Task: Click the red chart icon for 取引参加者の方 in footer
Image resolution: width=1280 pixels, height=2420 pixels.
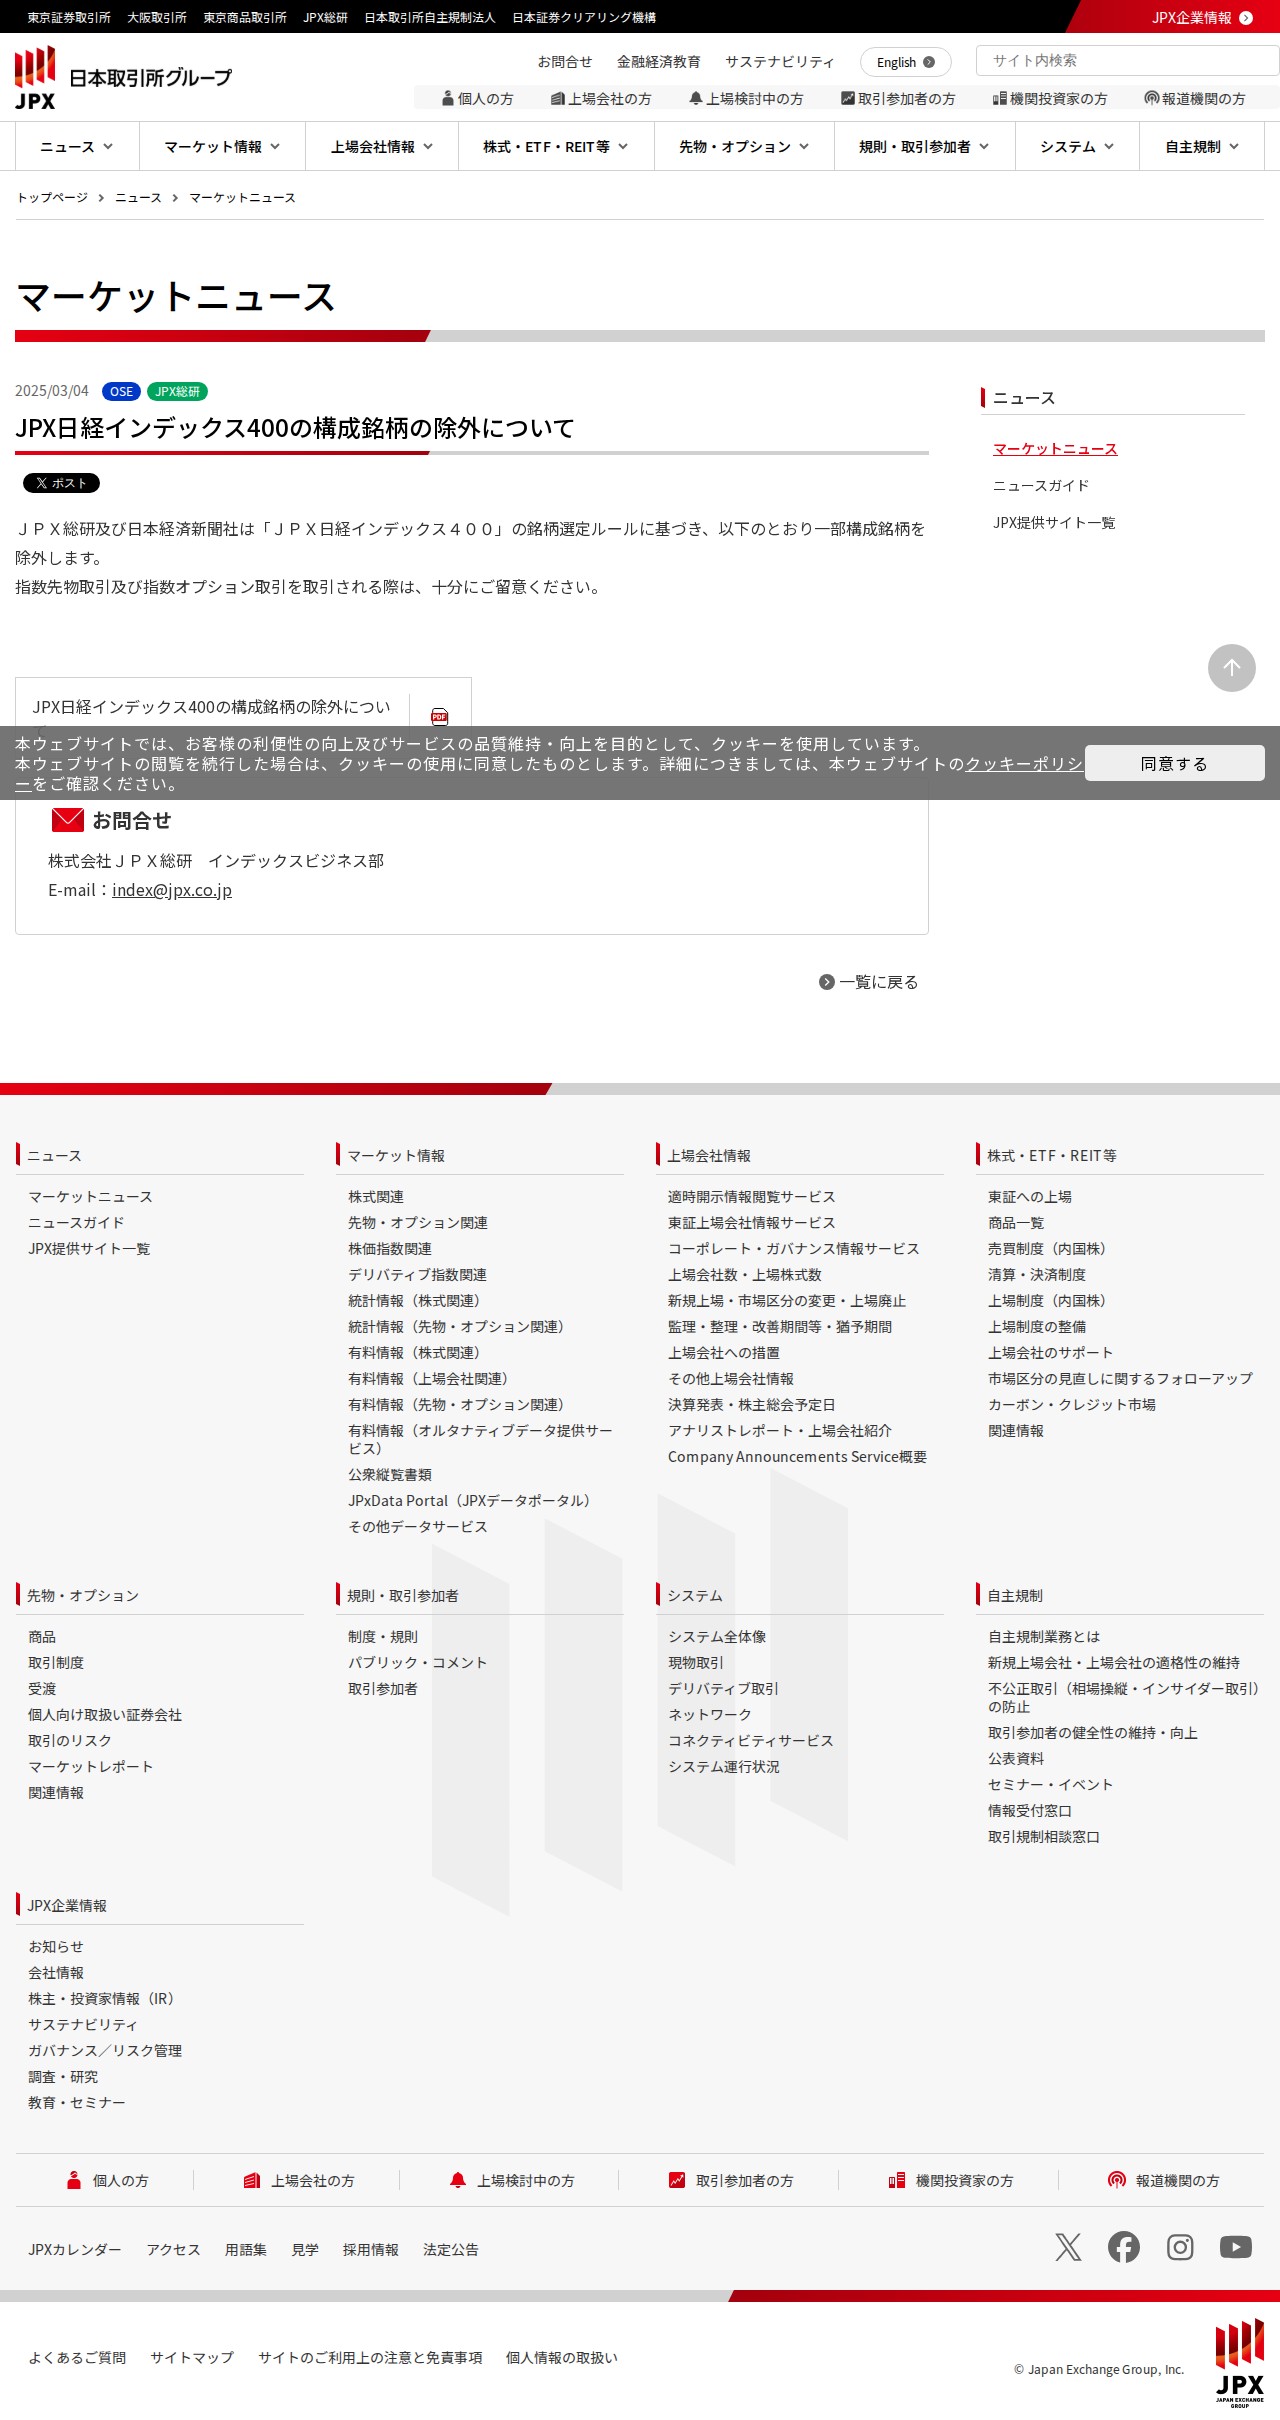Action: coord(677,2180)
